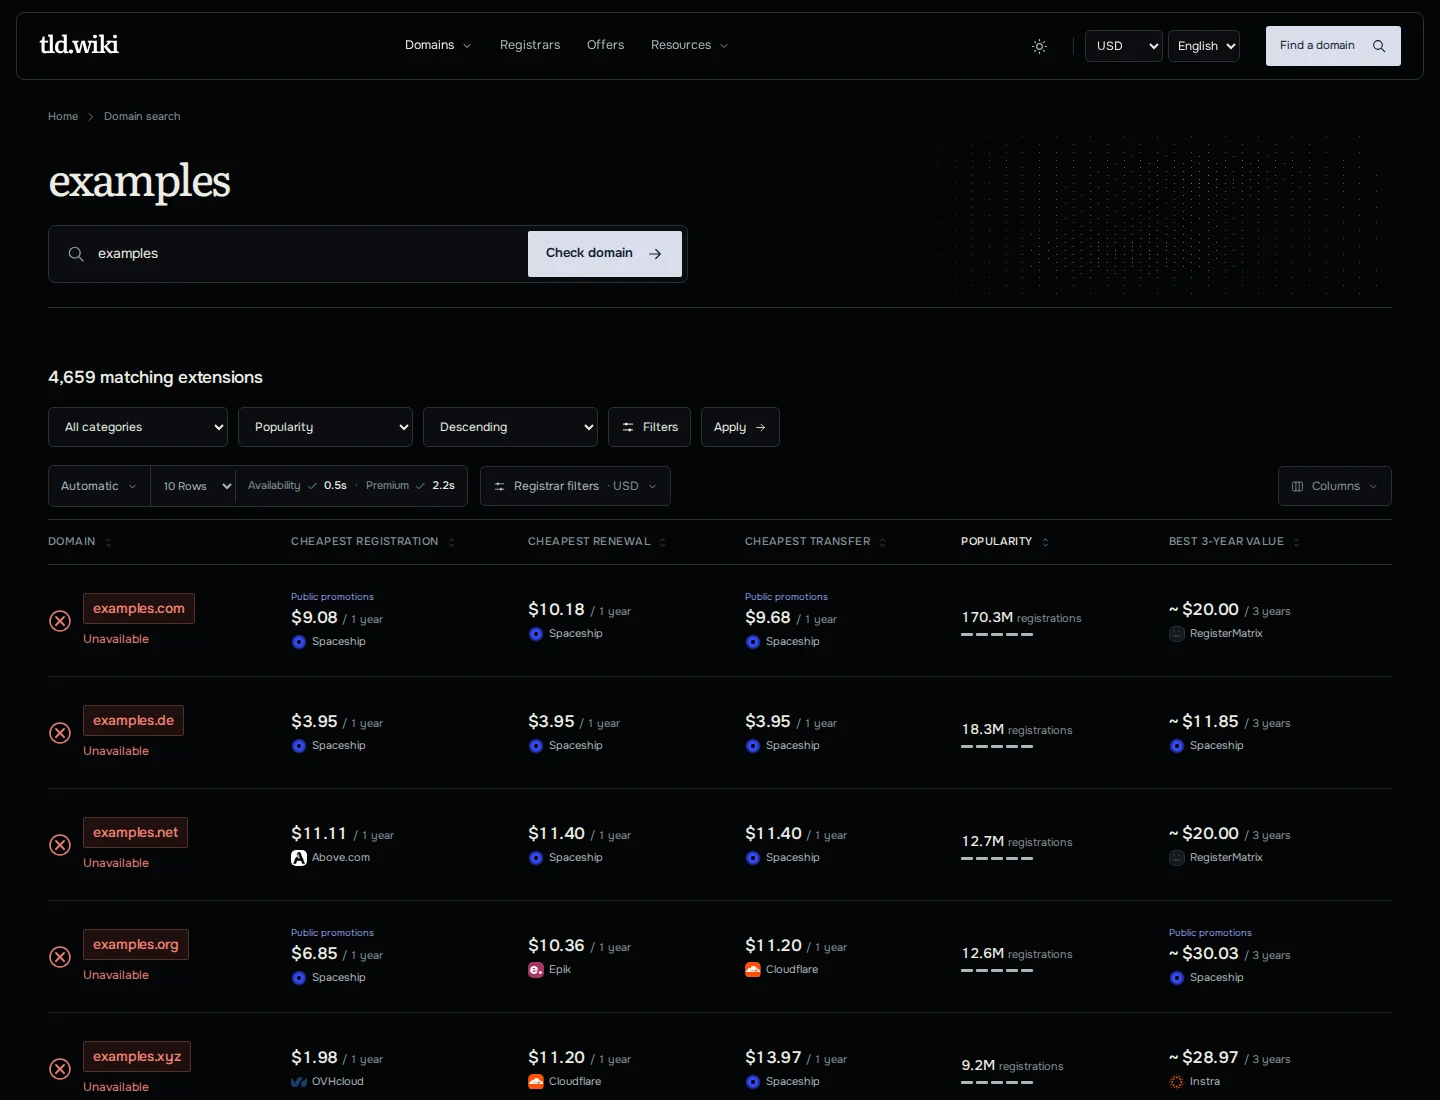Click the unavailable X icon for examples.de
Screen dimensions: 1440x1100
pos(60,733)
